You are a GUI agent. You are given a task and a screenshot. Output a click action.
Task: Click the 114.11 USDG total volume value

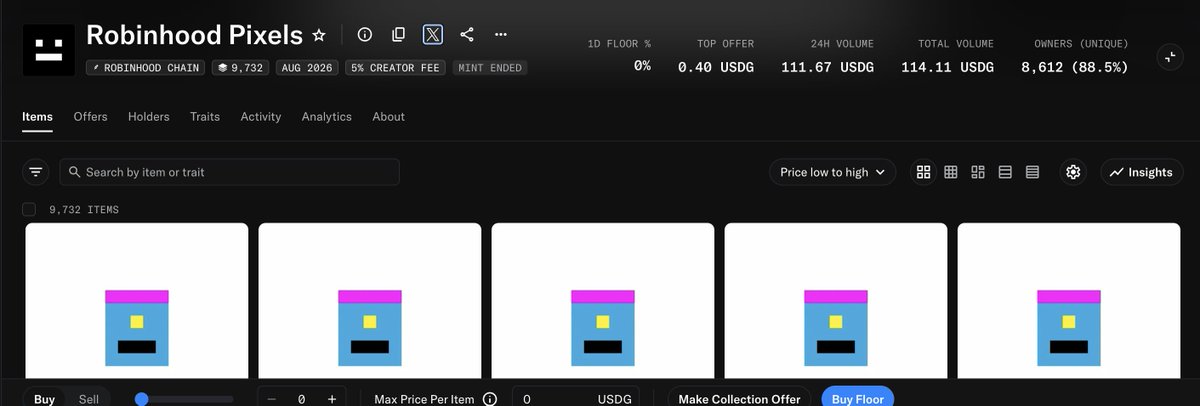tap(949, 67)
